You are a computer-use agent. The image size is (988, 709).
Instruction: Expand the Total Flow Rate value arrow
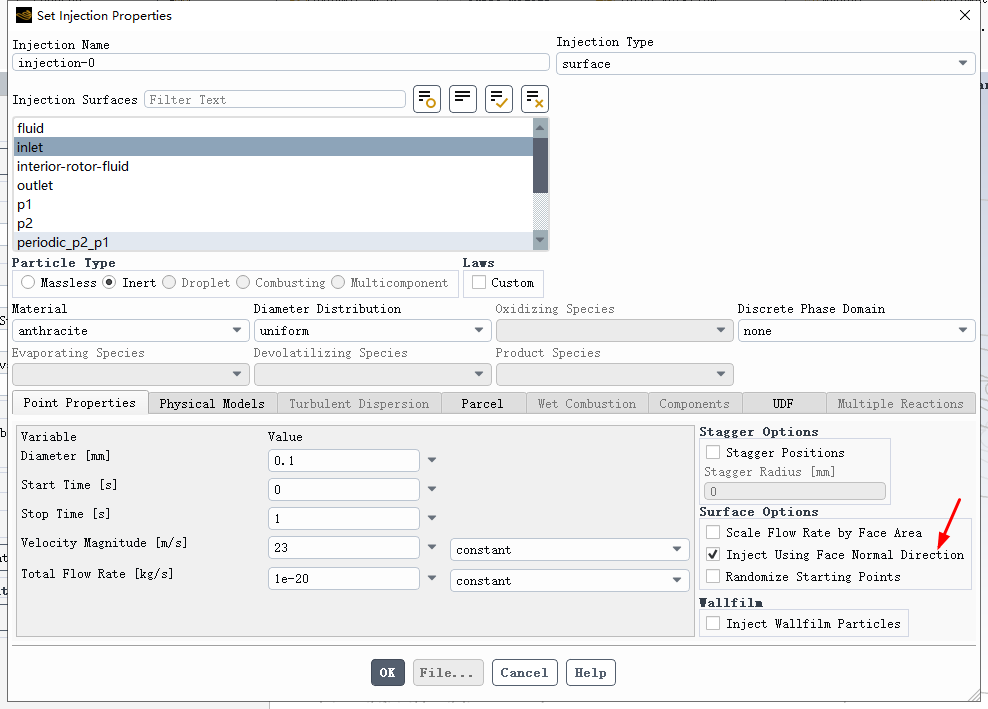(432, 578)
